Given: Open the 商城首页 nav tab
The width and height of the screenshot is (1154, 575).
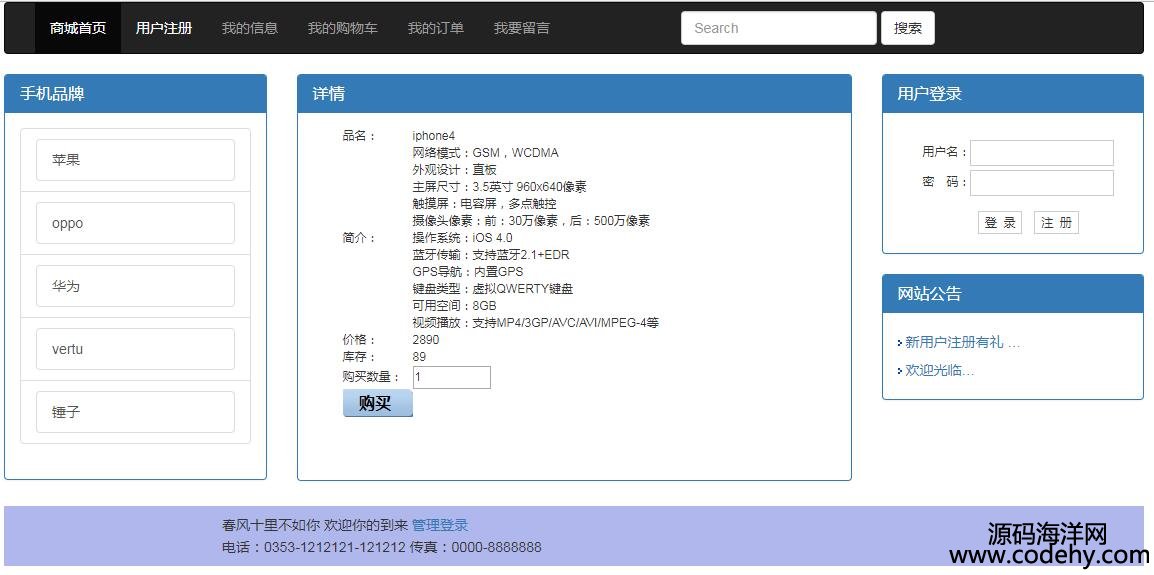Looking at the screenshot, I should point(78,28).
